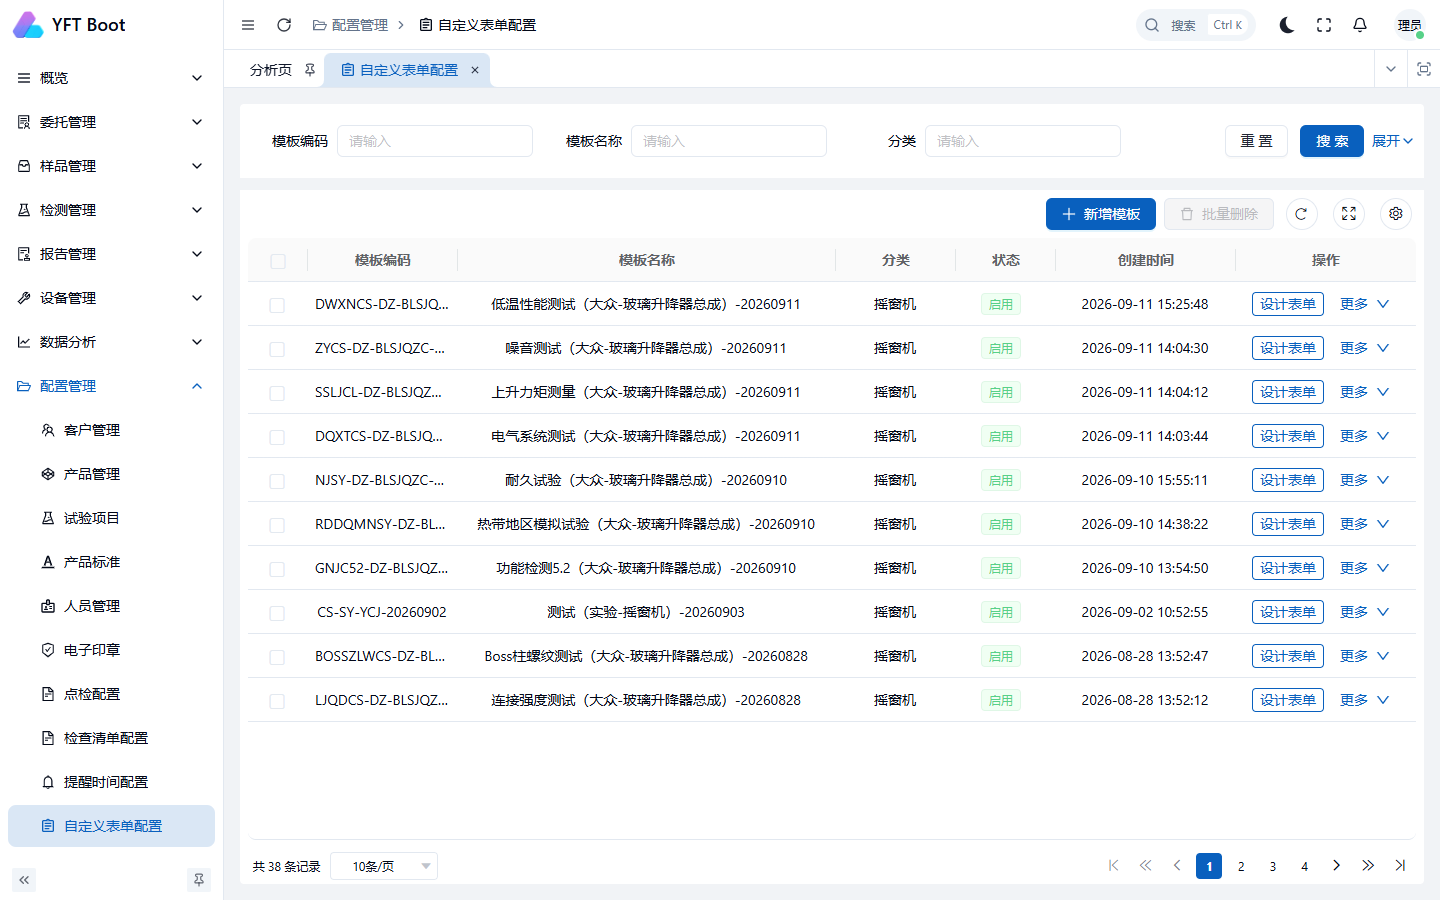Open the global search box in header
Viewport: 1440px width, 900px height.
tap(1196, 25)
